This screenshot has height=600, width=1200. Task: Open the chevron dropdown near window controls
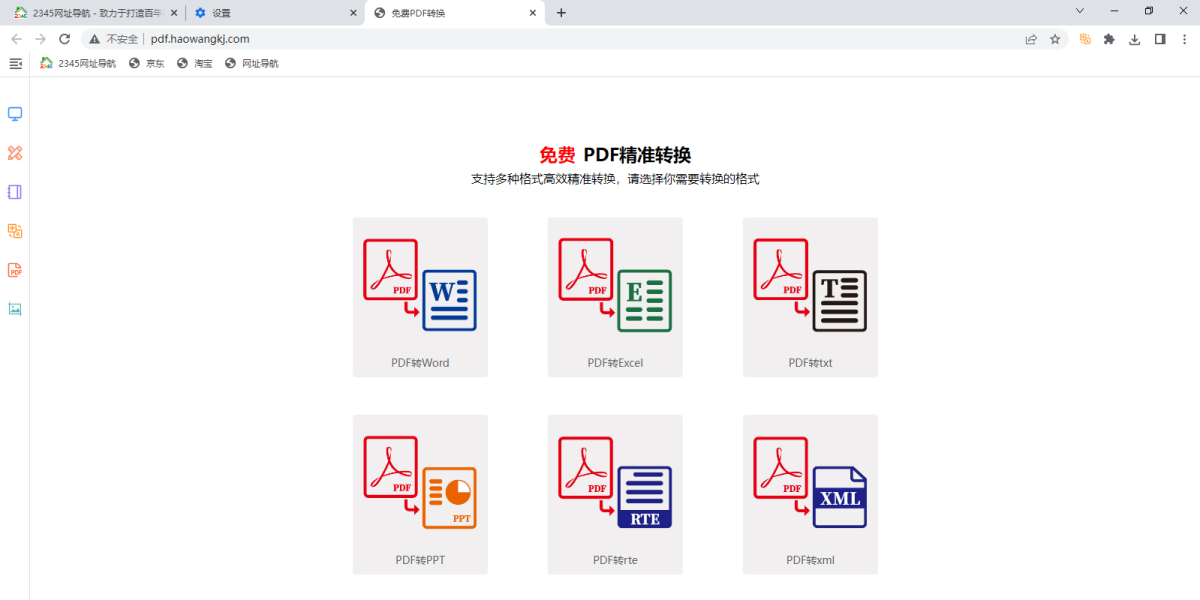click(x=1078, y=9)
